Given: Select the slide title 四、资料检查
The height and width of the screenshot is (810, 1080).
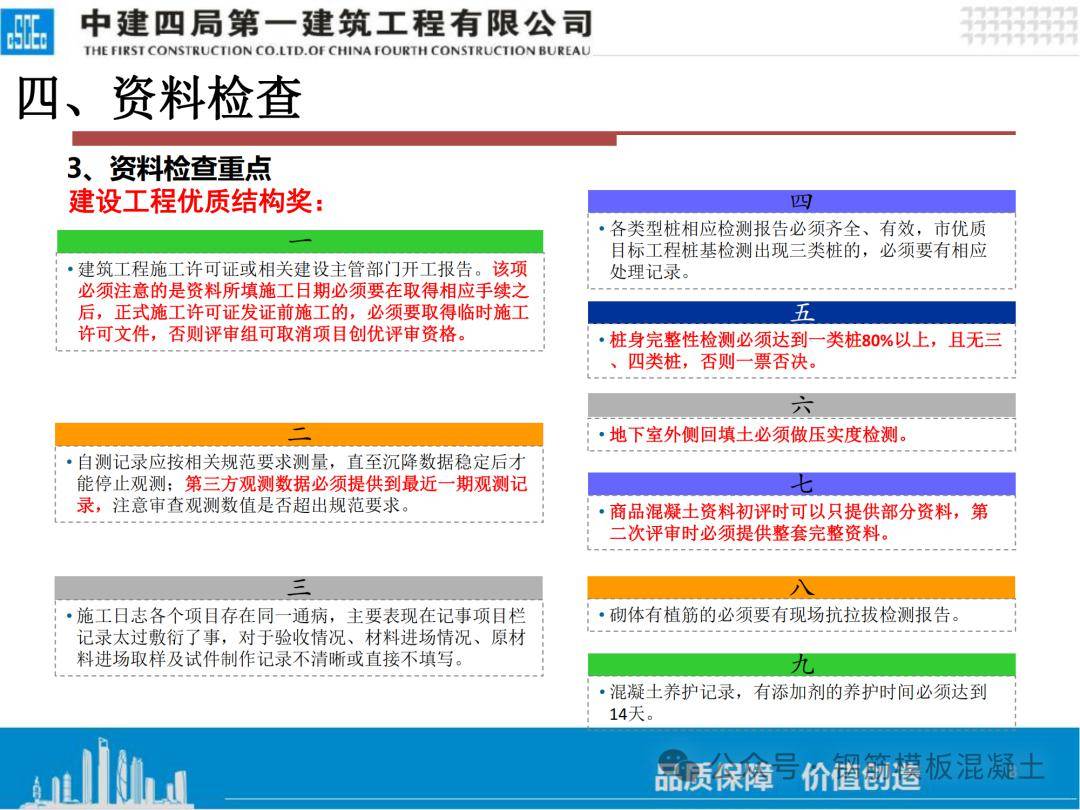Looking at the screenshot, I should click(159, 97).
